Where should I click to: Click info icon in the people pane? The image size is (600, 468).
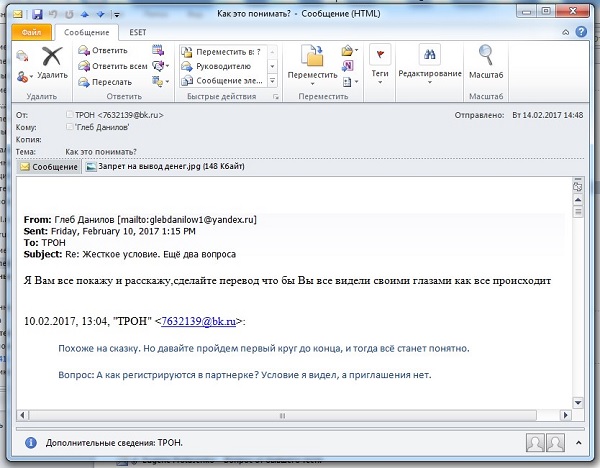[x=31, y=443]
